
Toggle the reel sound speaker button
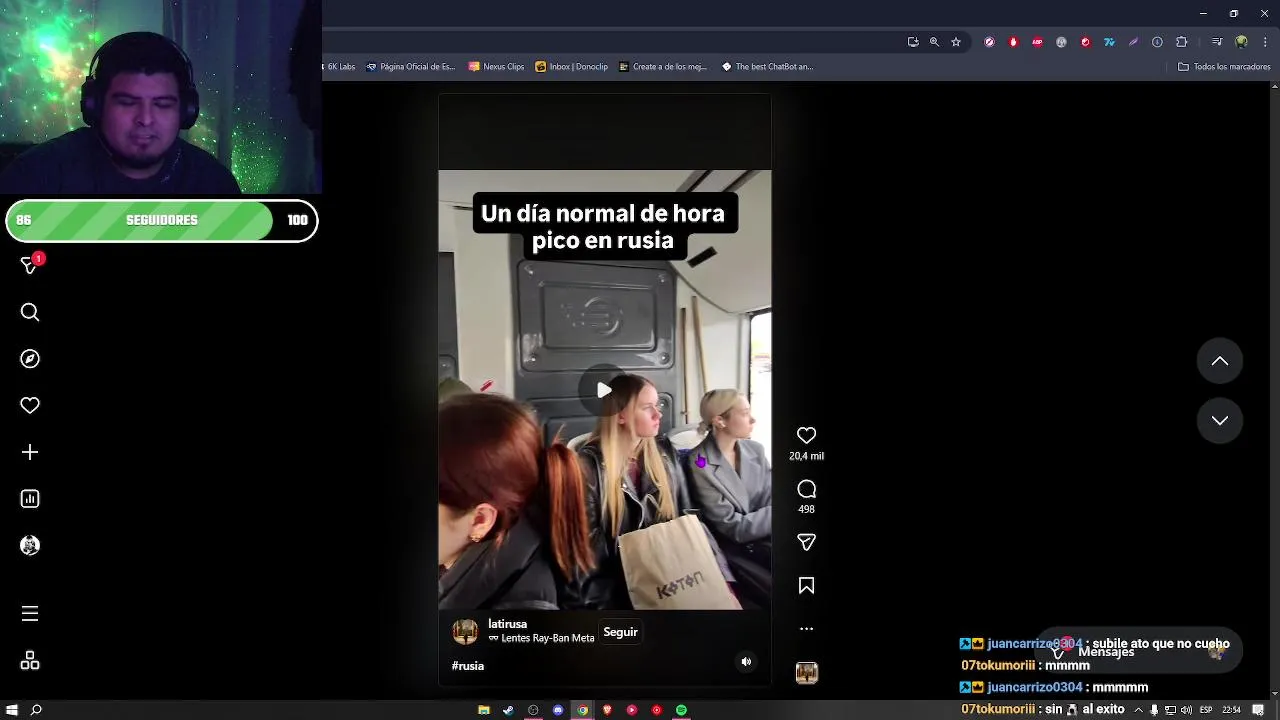pyautogui.click(x=746, y=662)
